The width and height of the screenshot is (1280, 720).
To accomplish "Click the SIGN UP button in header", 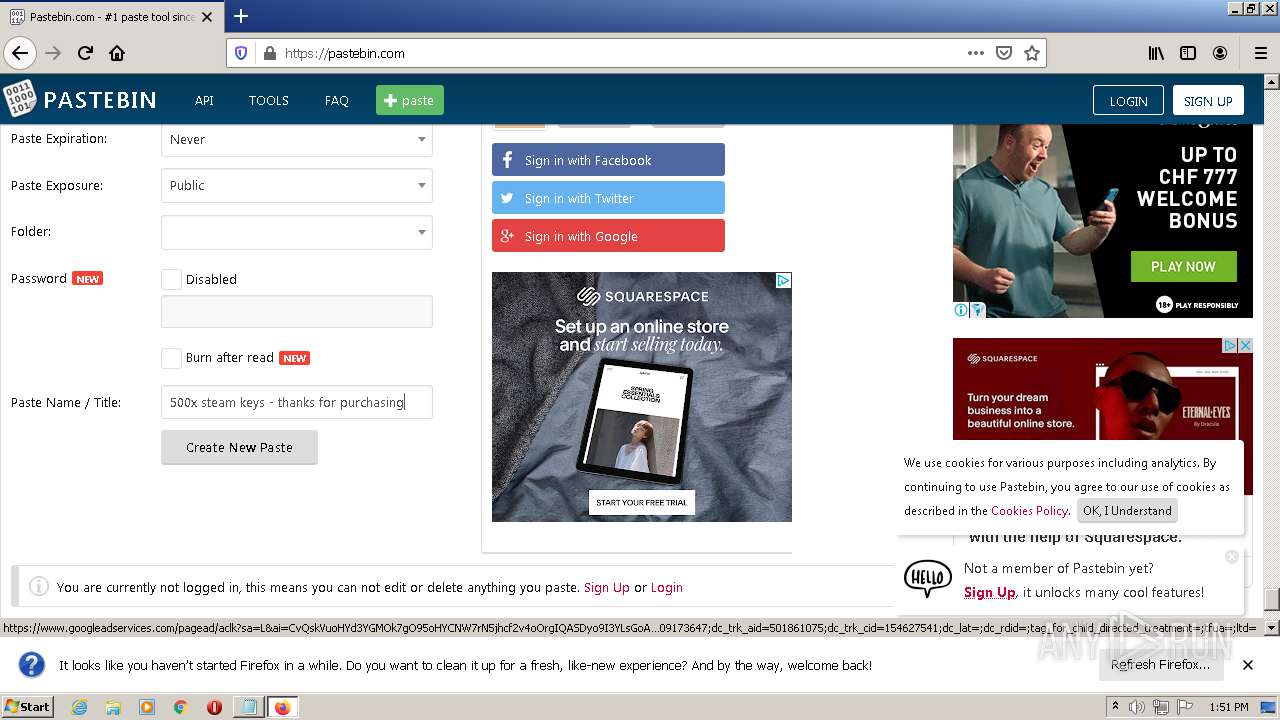I will click(1208, 100).
